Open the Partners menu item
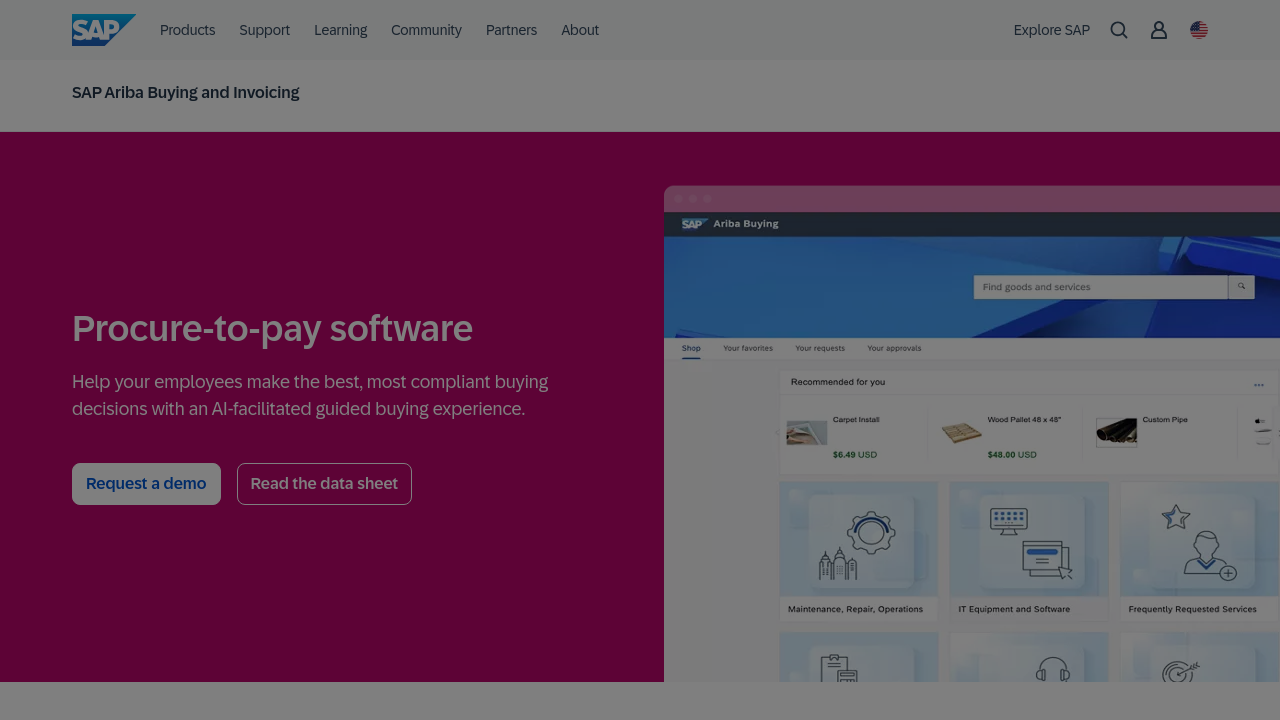Image resolution: width=1280 pixels, height=720 pixels. pyautogui.click(x=511, y=30)
